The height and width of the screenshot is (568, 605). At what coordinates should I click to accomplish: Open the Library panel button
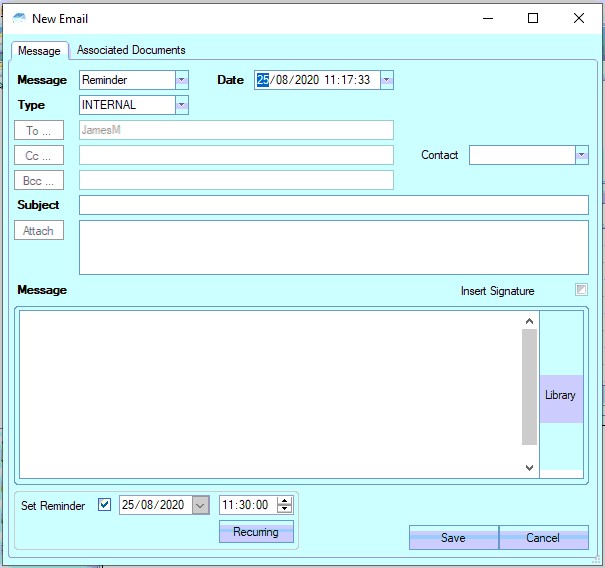pos(560,395)
